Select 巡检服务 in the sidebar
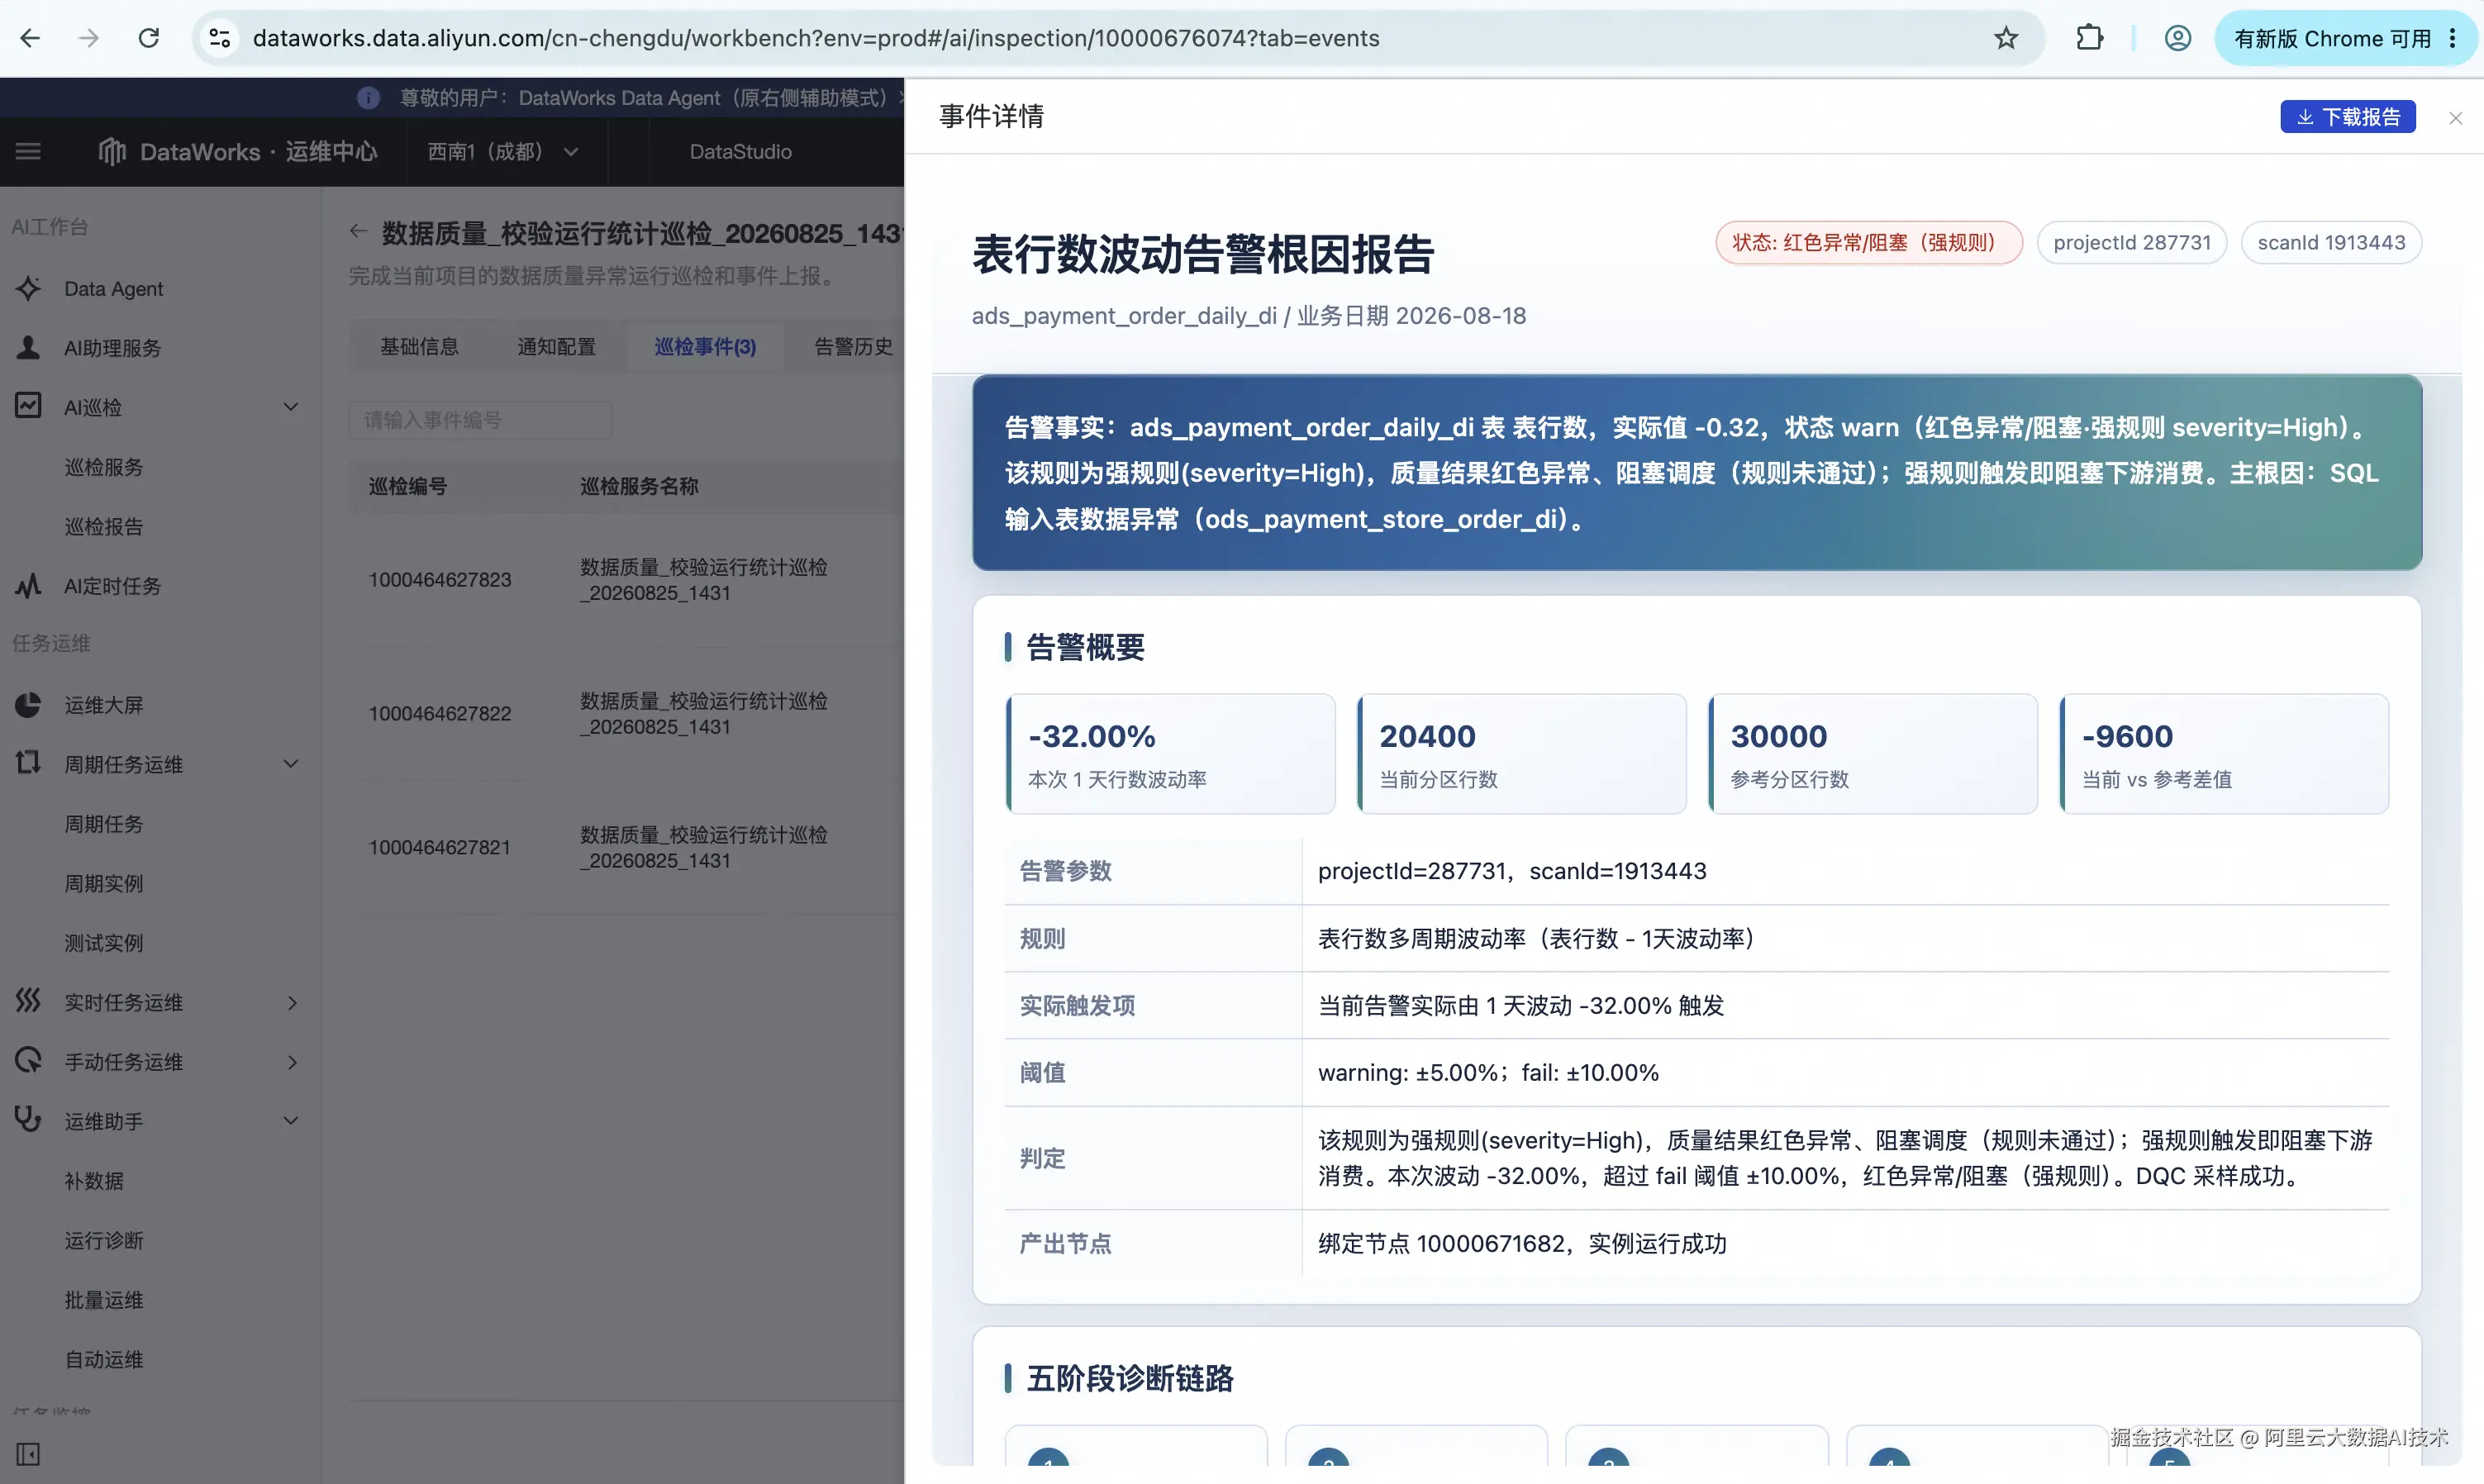Image resolution: width=2484 pixels, height=1484 pixels. click(104, 467)
